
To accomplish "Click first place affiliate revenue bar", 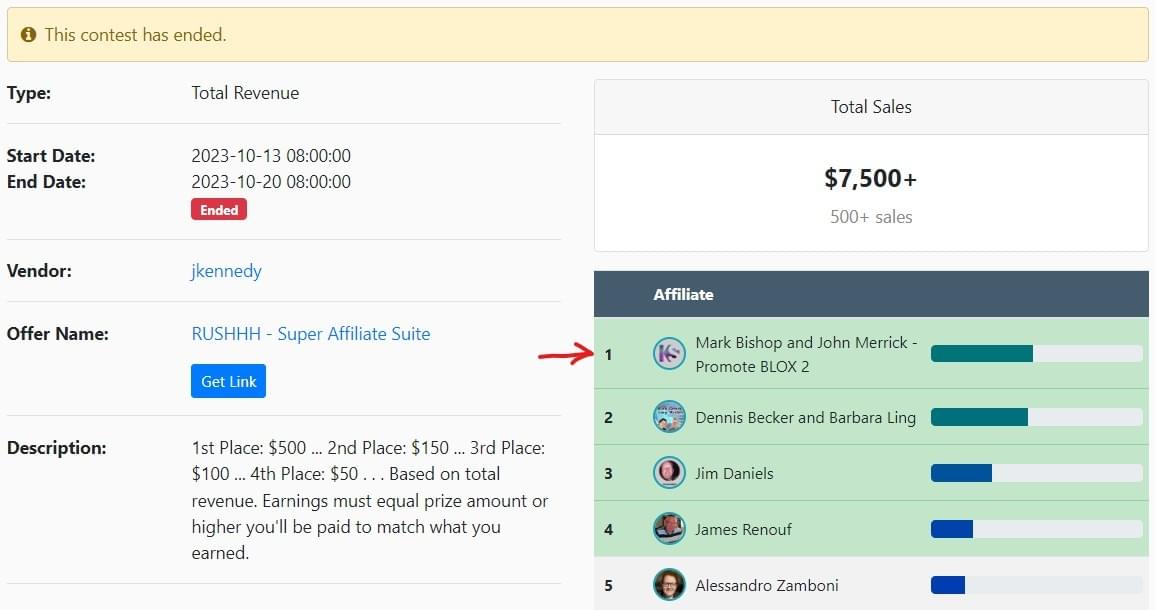I will coord(1036,354).
